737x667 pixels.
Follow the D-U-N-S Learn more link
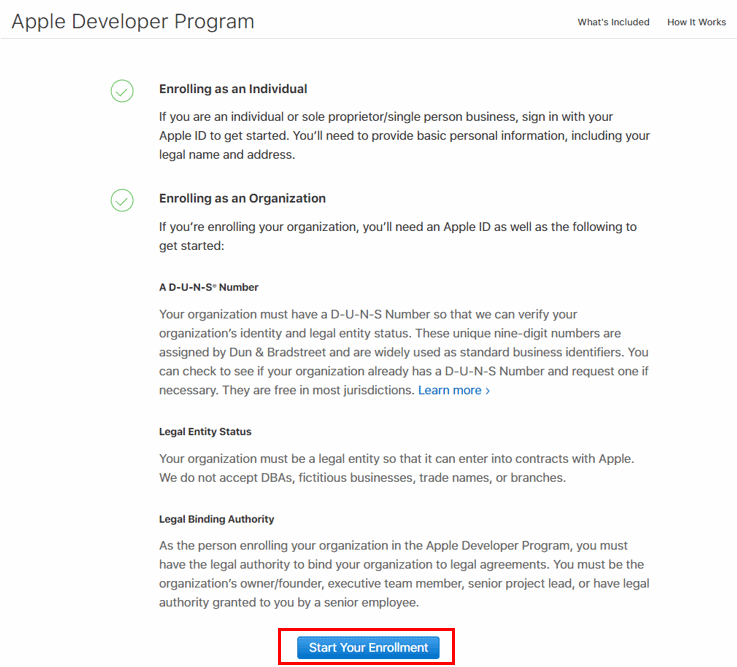coord(454,390)
